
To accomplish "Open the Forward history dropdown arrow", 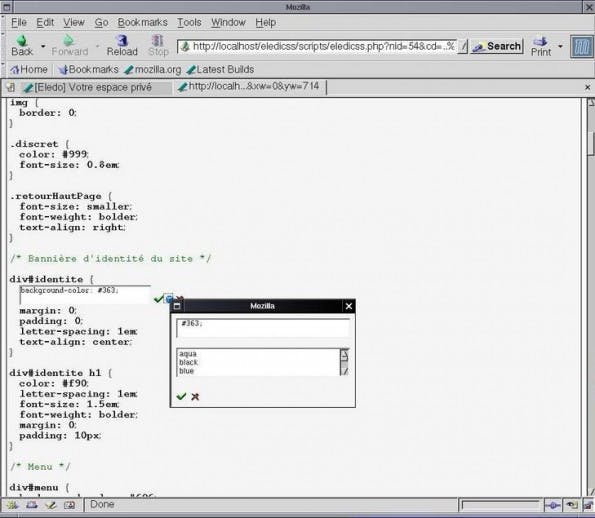I will (x=97, y=46).
